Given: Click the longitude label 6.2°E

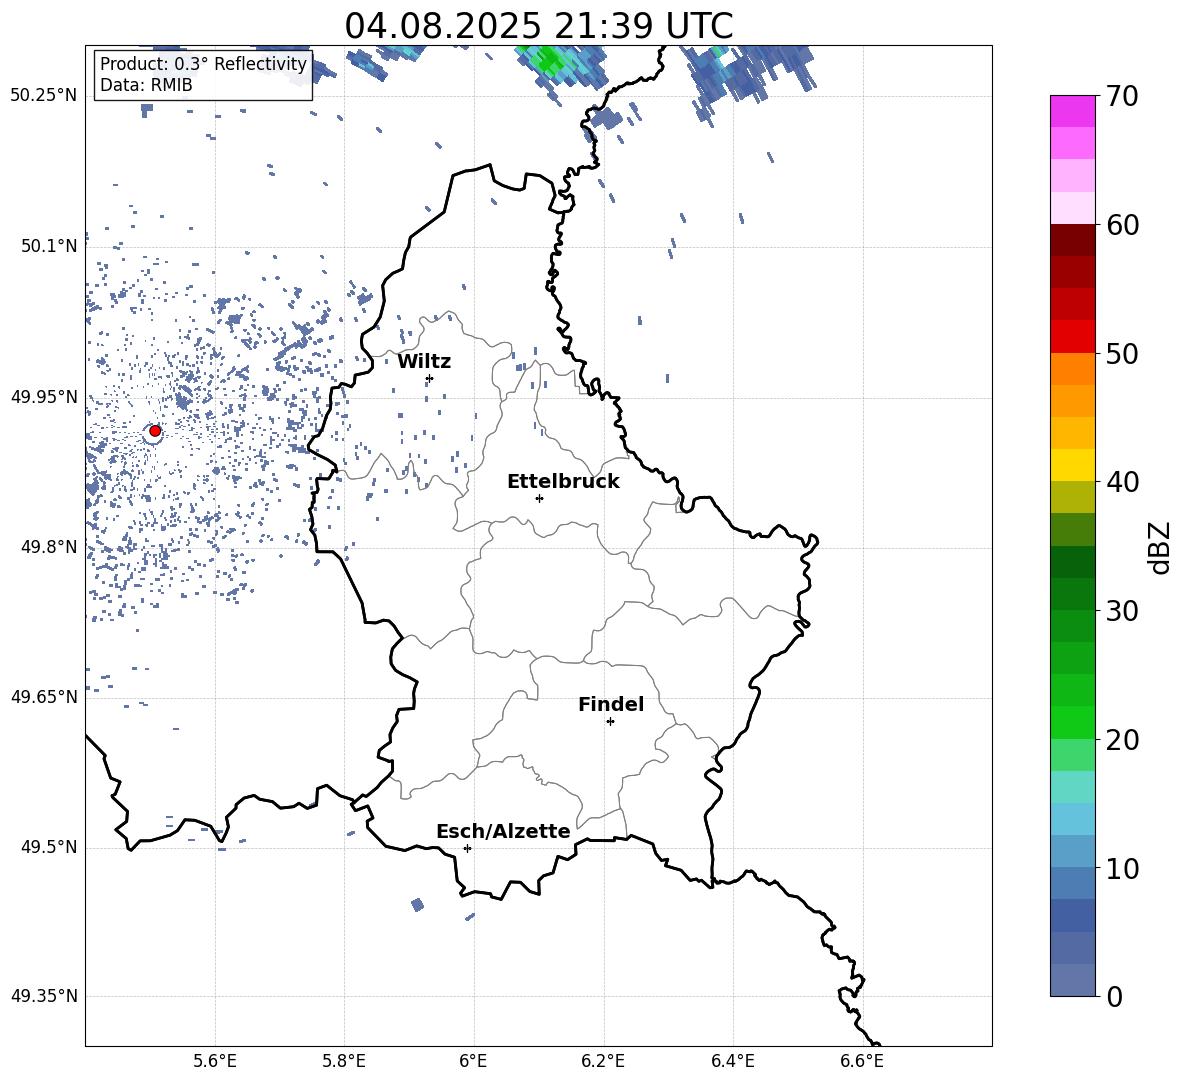Looking at the screenshot, I should [x=603, y=1061].
